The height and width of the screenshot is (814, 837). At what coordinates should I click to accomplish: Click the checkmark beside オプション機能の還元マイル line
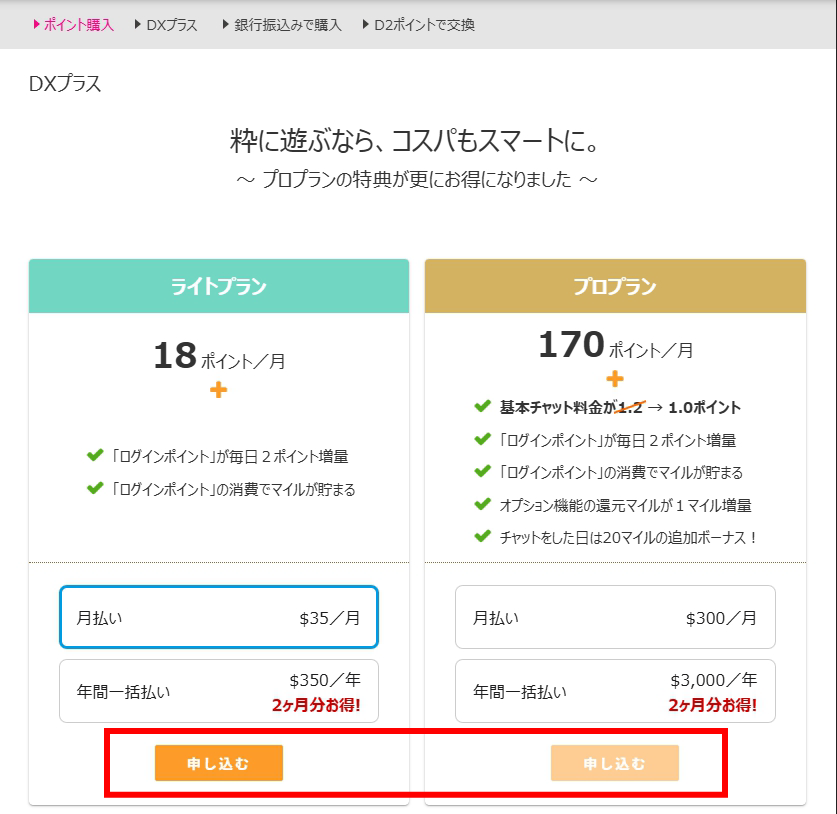[x=482, y=504]
